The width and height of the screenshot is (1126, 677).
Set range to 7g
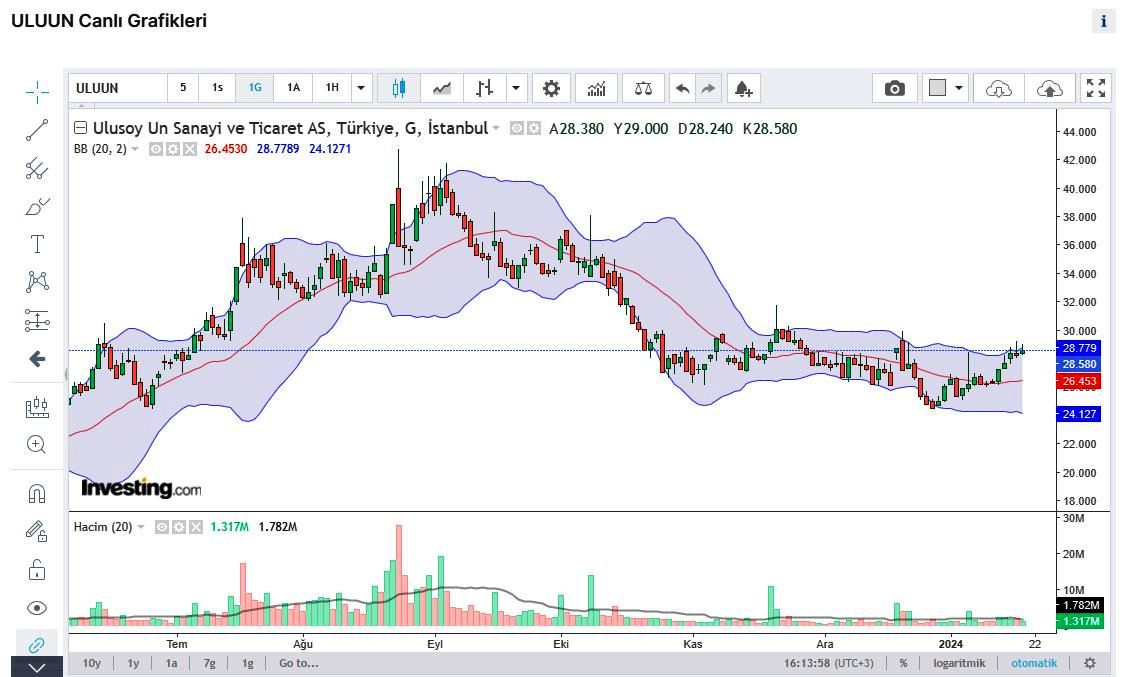(x=209, y=663)
